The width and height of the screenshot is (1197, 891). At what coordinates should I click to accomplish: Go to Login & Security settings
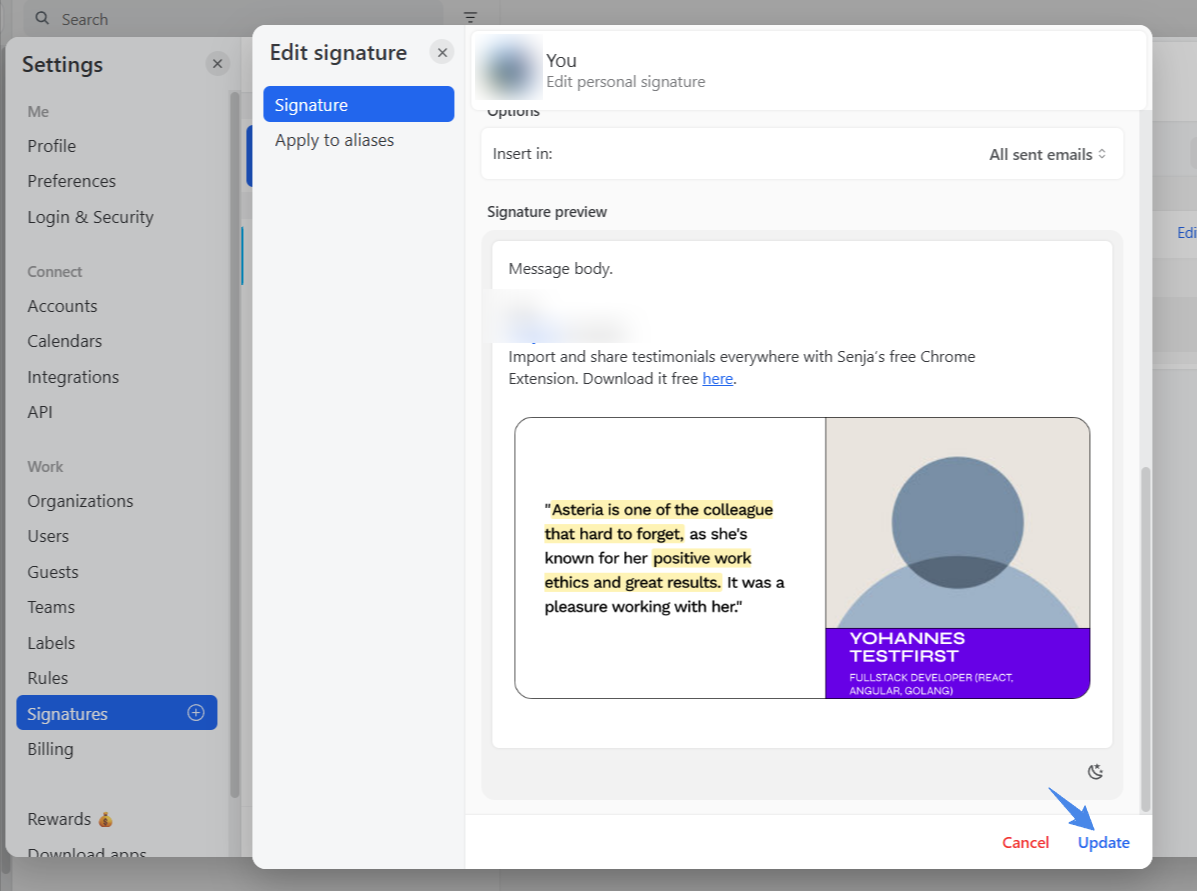[90, 217]
